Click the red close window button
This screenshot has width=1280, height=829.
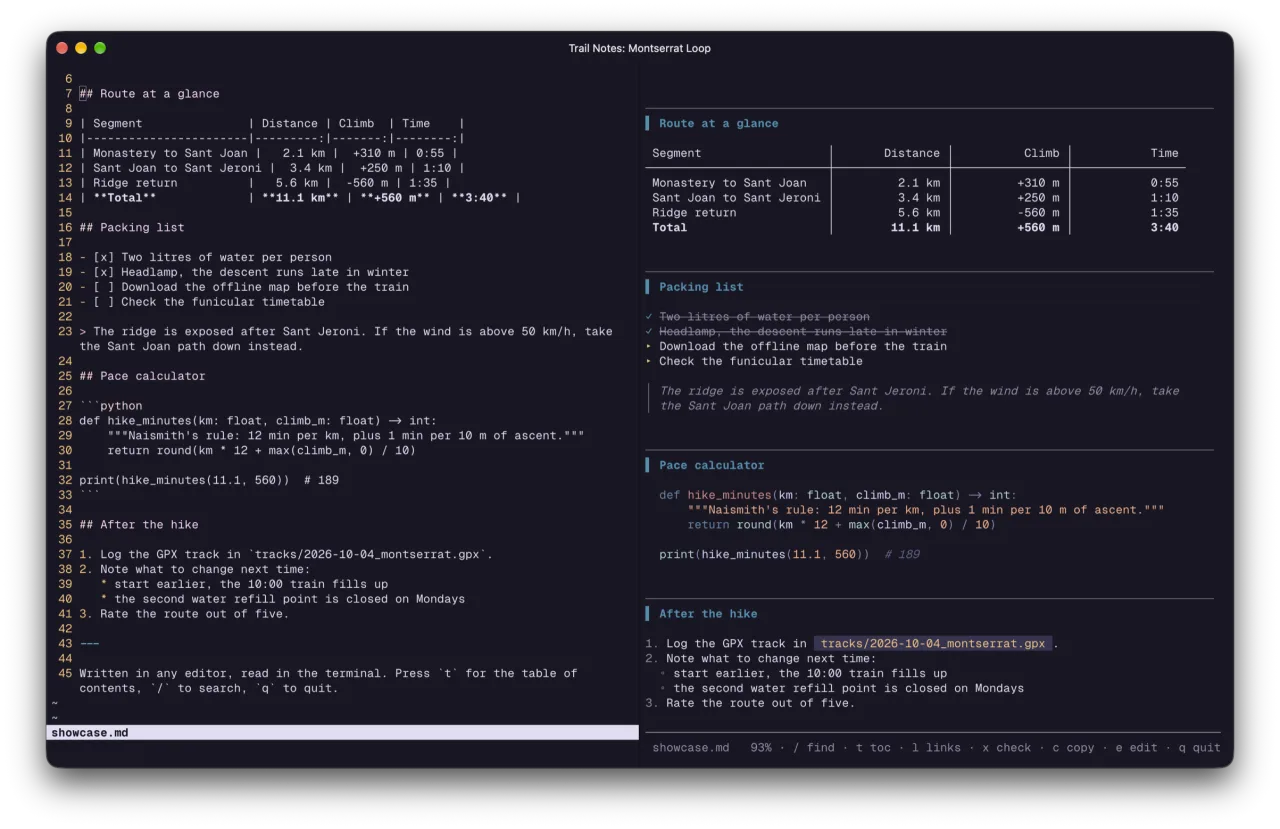62,48
